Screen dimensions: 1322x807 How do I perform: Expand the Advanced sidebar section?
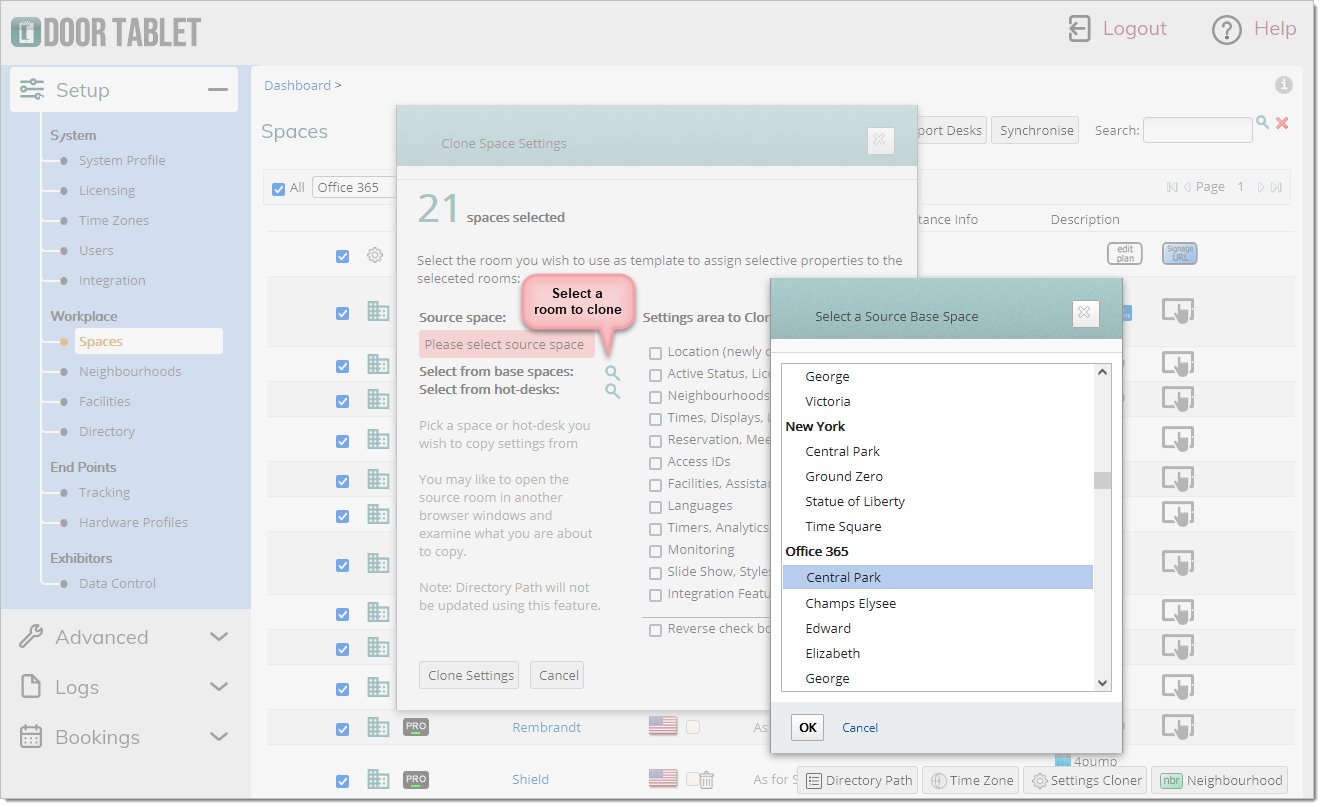(218, 637)
